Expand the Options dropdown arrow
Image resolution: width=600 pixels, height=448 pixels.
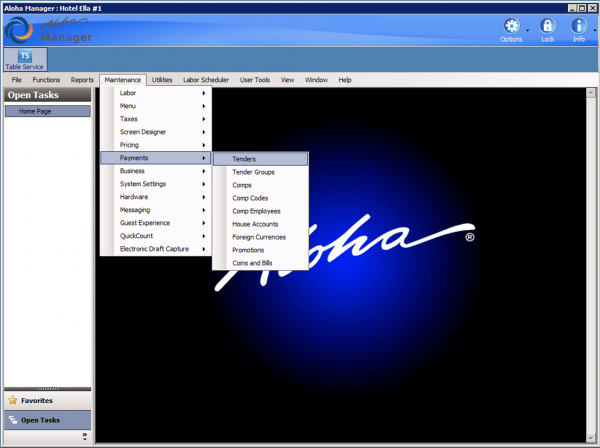527,30
